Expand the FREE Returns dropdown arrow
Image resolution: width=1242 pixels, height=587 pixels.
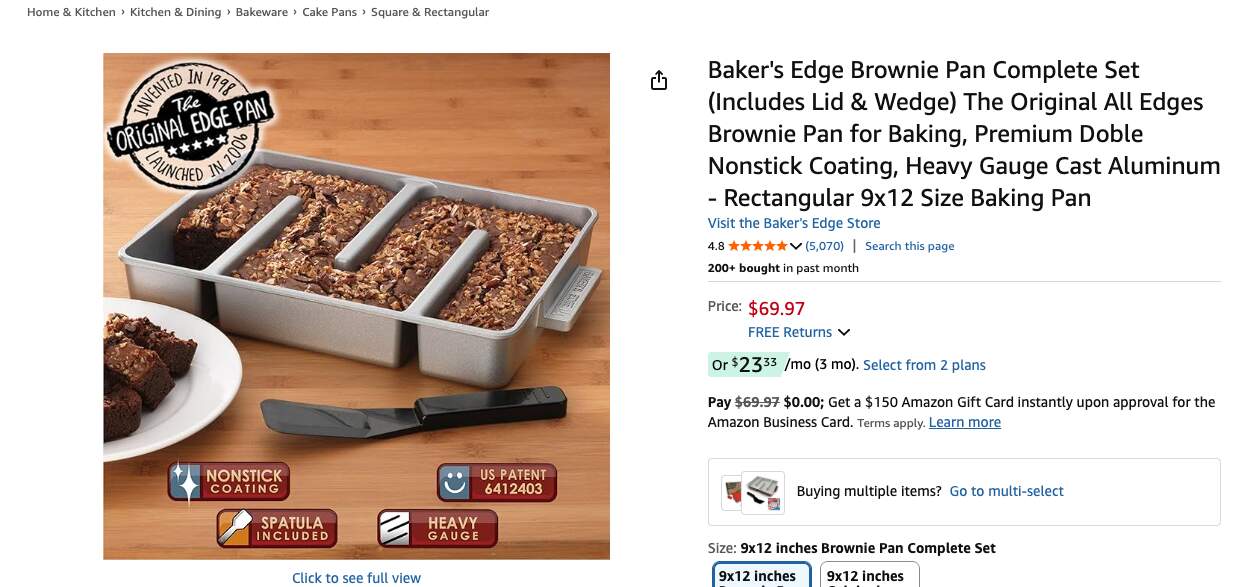tap(844, 332)
